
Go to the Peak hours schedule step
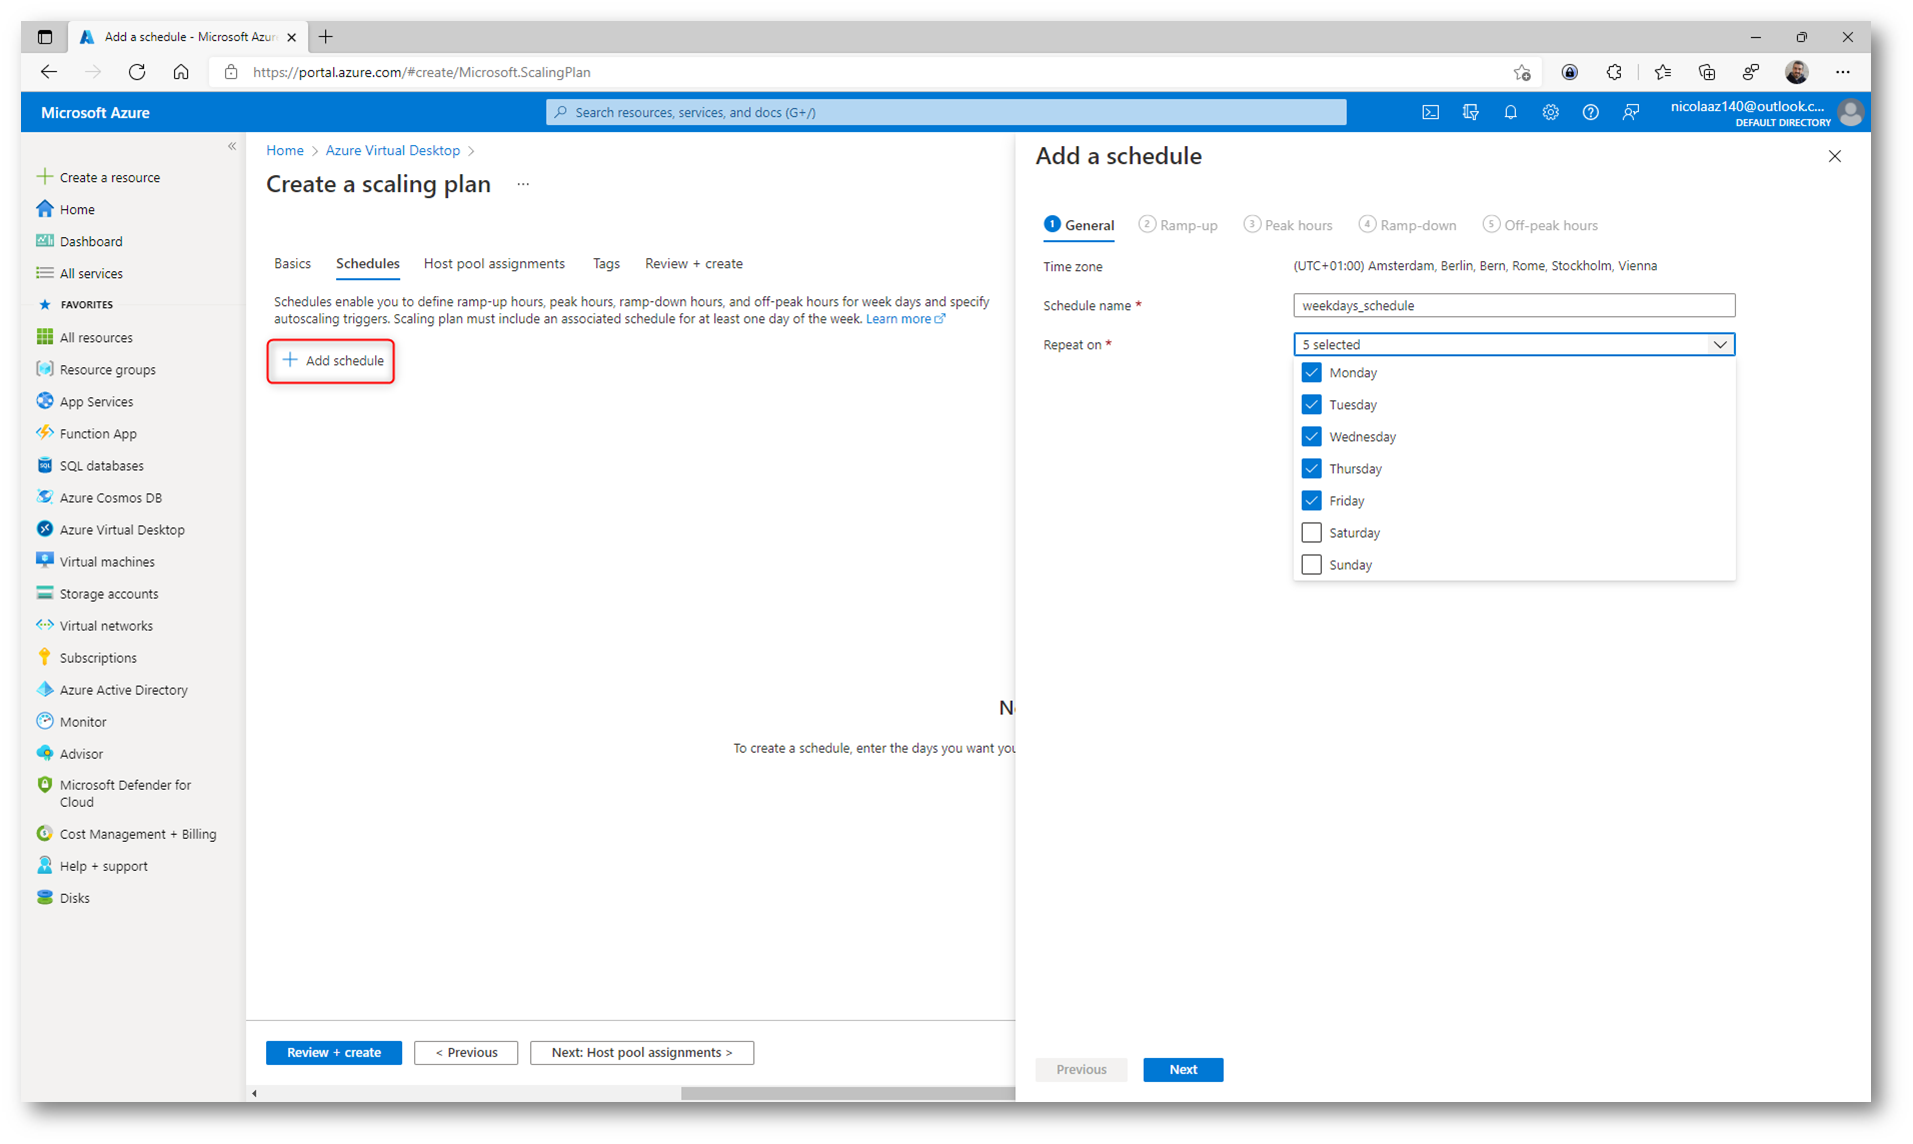point(1288,225)
